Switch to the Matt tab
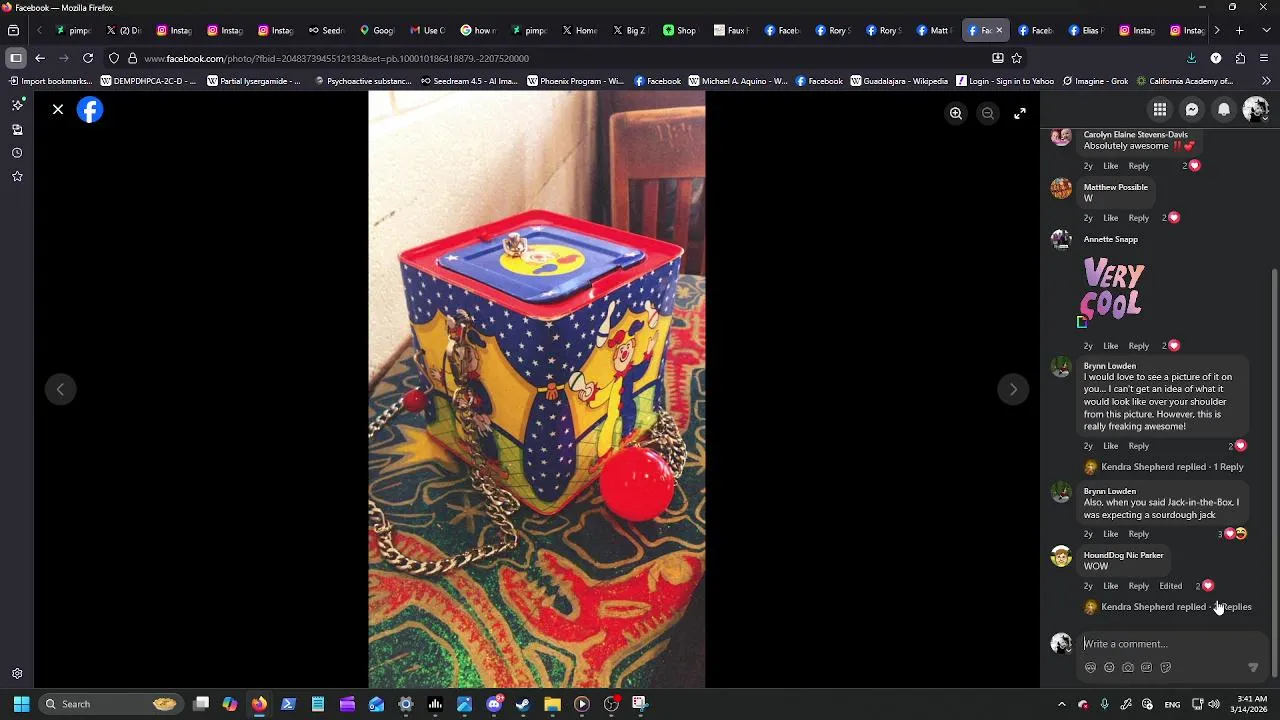The image size is (1280, 720). pos(933,30)
